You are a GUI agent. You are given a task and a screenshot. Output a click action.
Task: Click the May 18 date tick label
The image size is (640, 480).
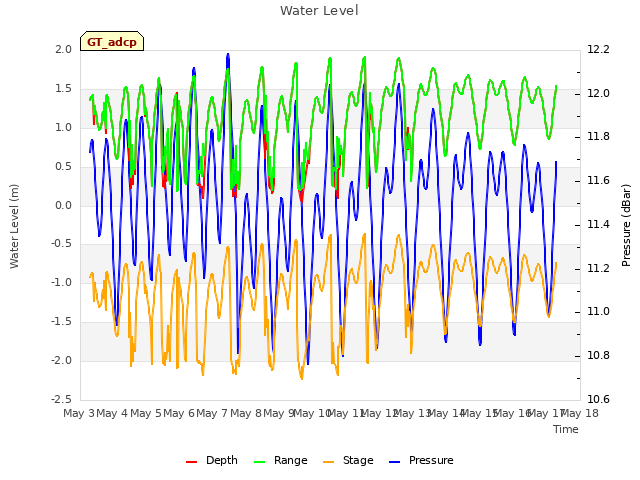tap(580, 413)
